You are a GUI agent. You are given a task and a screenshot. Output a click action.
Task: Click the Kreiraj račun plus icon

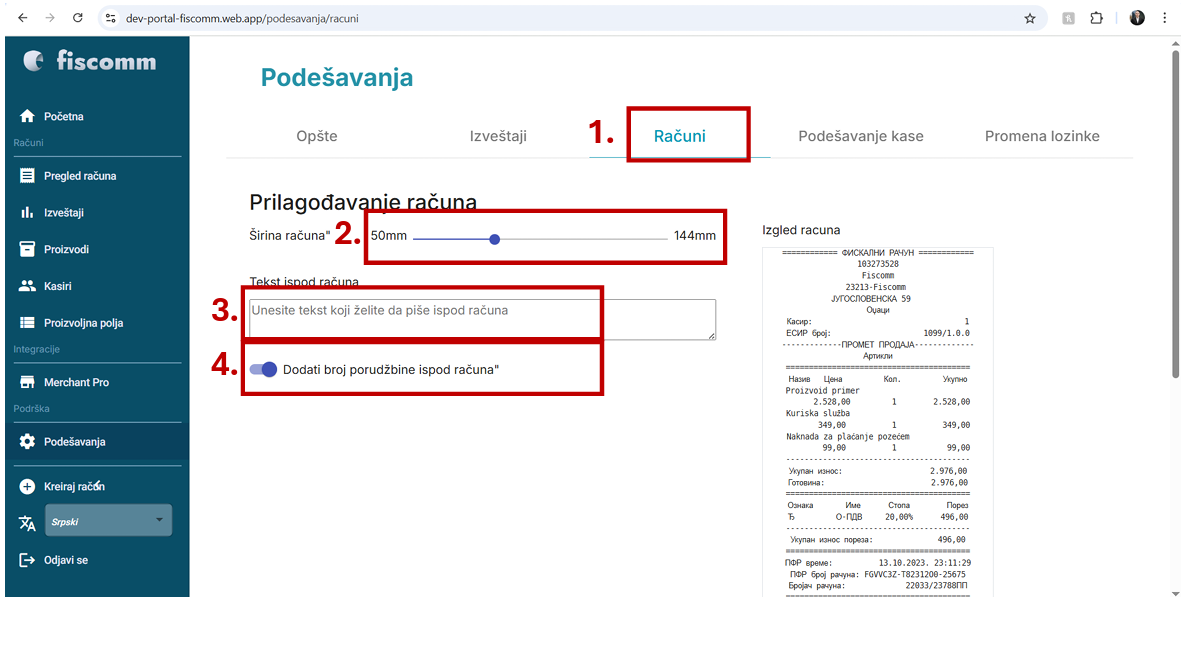[x=27, y=486]
